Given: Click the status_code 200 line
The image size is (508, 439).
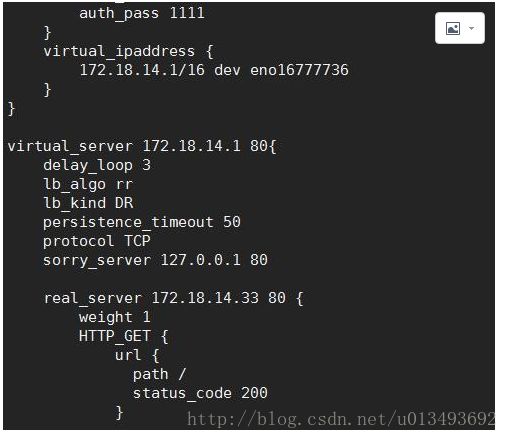Looking at the screenshot, I should point(200,393).
